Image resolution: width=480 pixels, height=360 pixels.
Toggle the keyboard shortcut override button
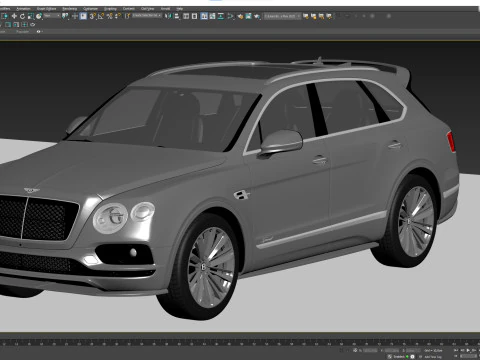[83, 16]
